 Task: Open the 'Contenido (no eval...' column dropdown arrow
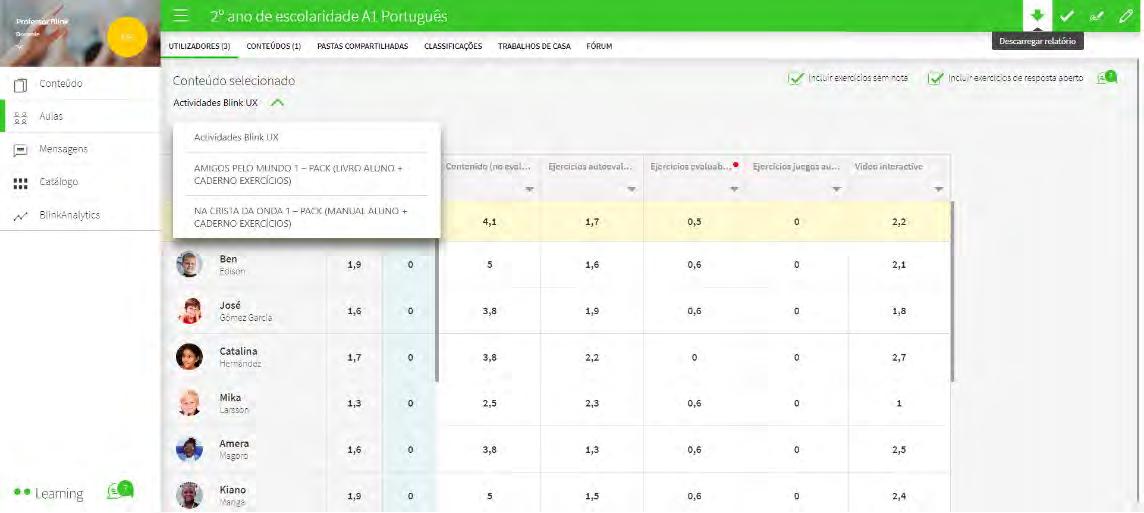click(x=530, y=190)
